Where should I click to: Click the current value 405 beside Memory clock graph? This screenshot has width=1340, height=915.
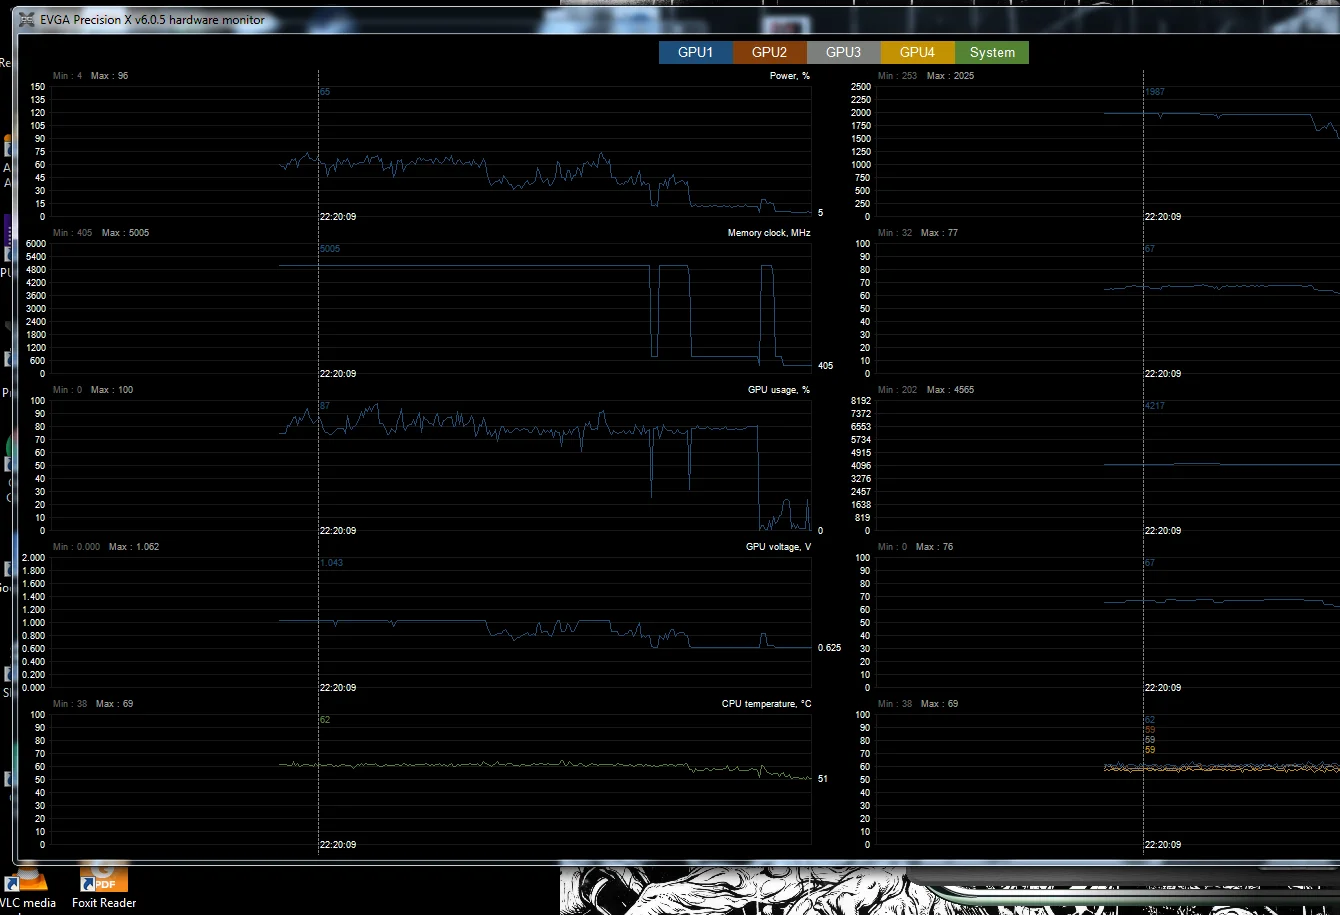[825, 366]
